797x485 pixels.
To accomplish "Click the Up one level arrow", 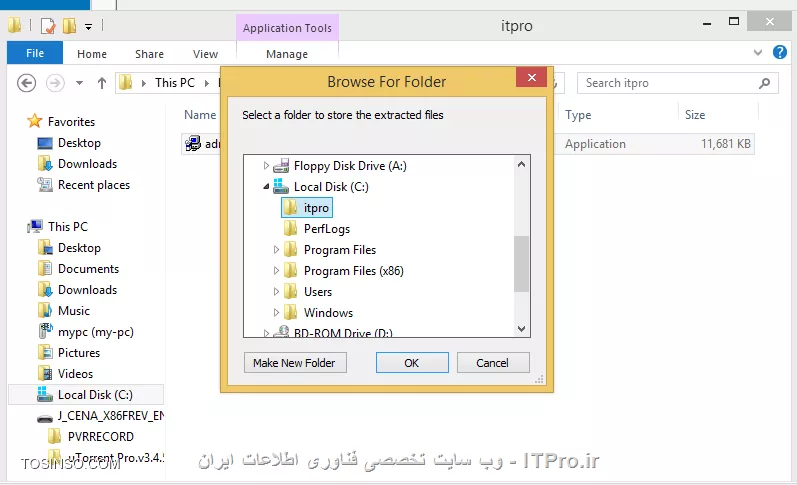I will tap(102, 83).
